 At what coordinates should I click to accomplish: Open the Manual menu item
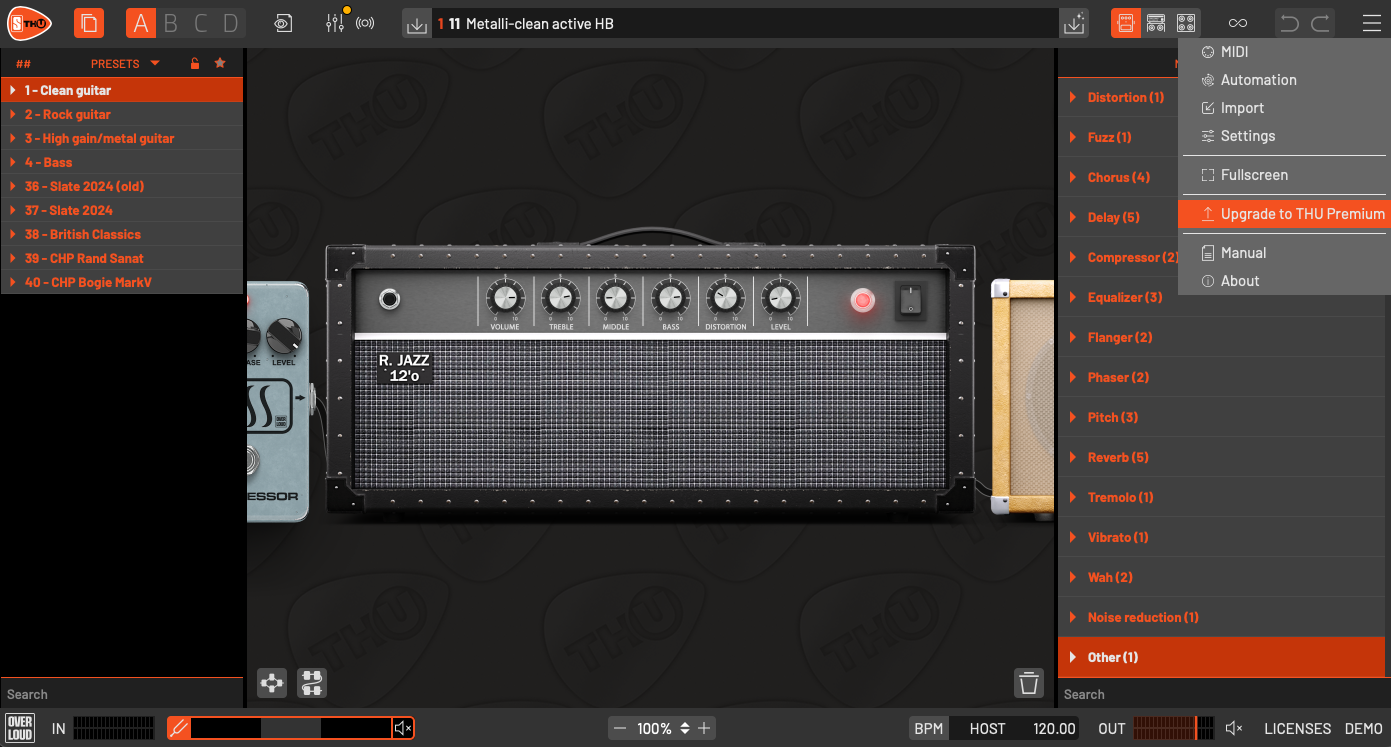pyautogui.click(x=1284, y=253)
